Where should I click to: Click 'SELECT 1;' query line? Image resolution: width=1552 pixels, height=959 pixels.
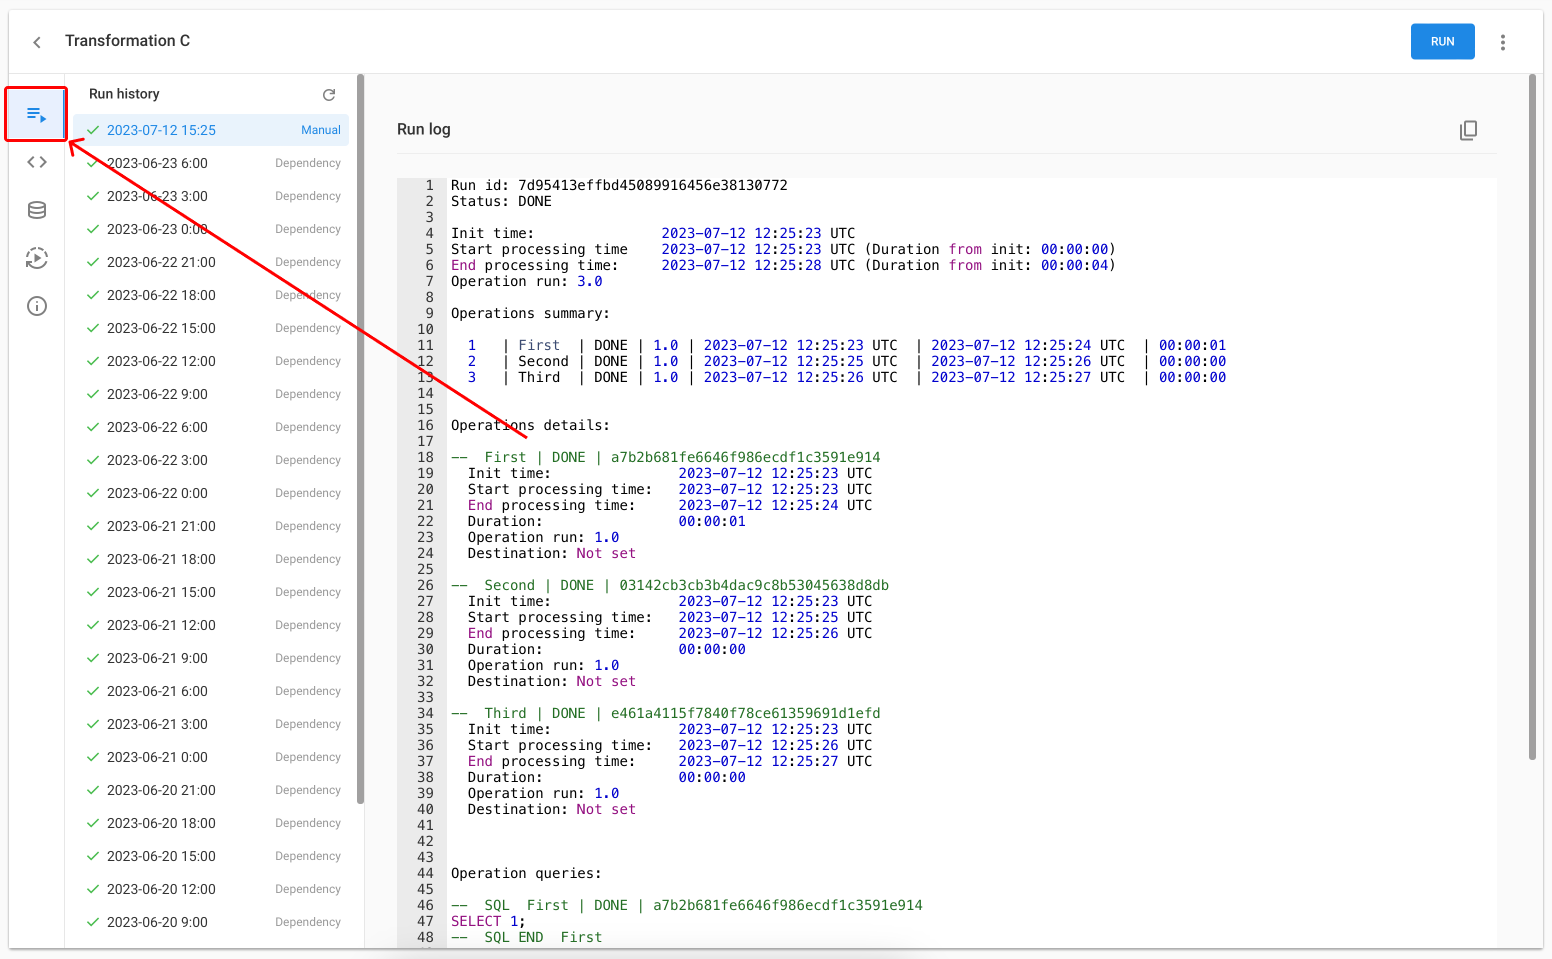tap(488, 921)
